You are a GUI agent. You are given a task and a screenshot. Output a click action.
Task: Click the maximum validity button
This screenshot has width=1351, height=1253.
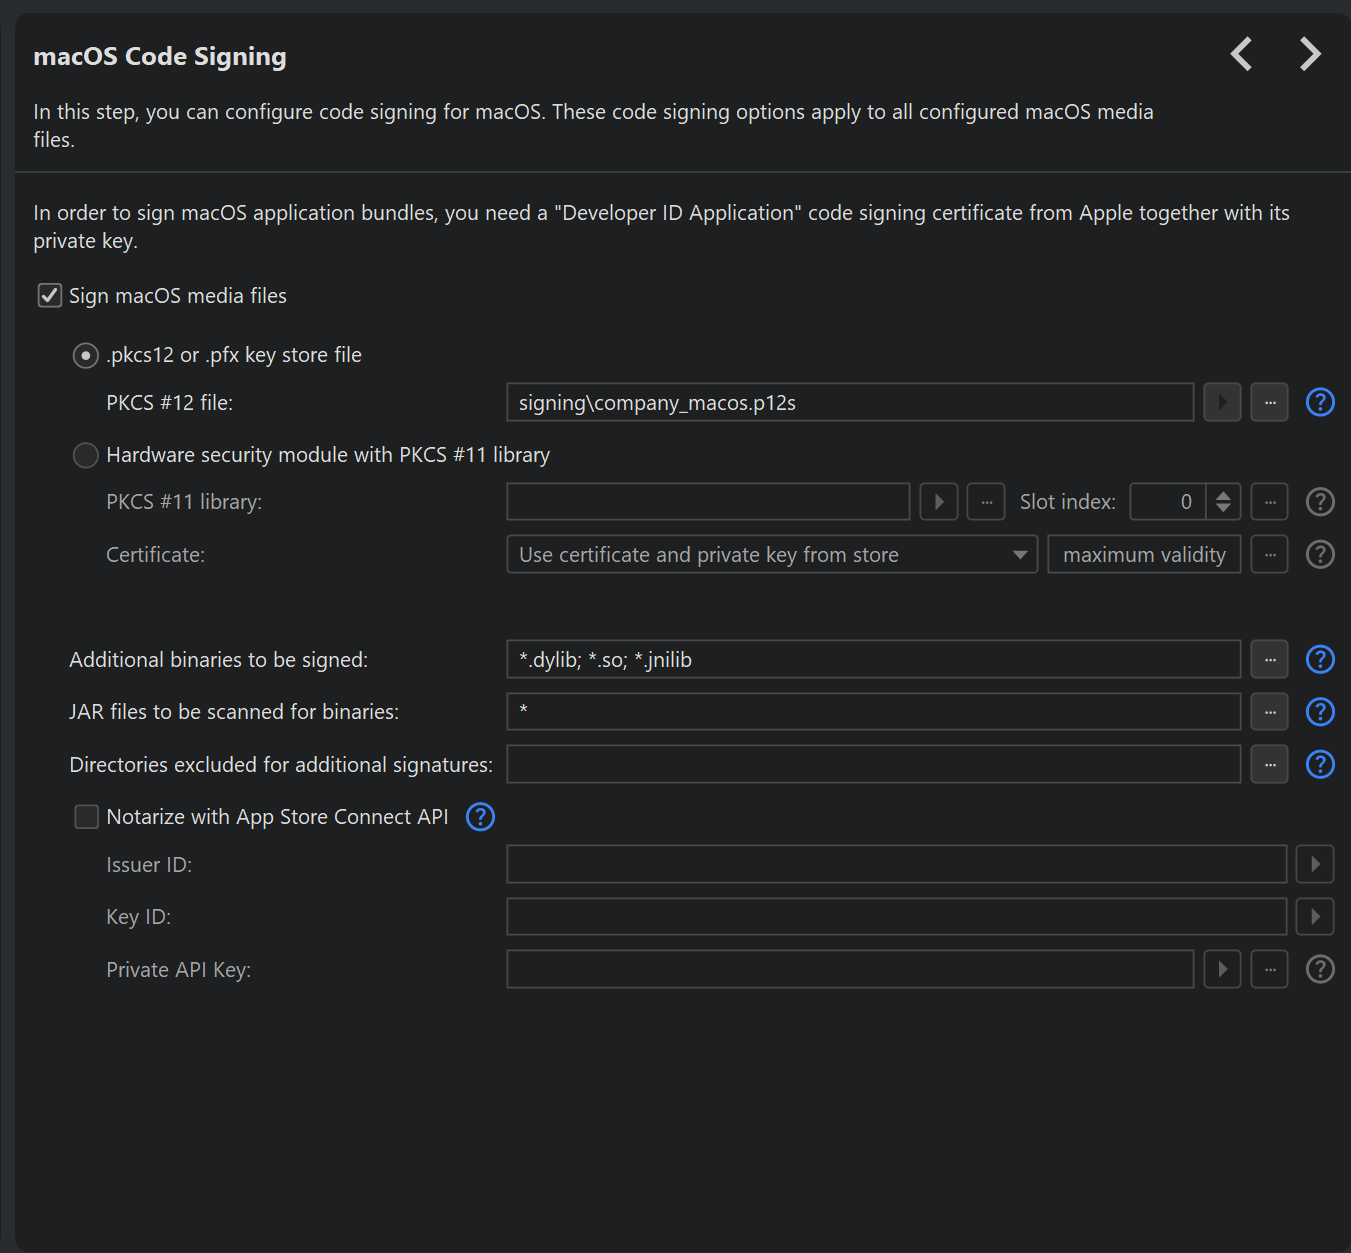pos(1143,554)
